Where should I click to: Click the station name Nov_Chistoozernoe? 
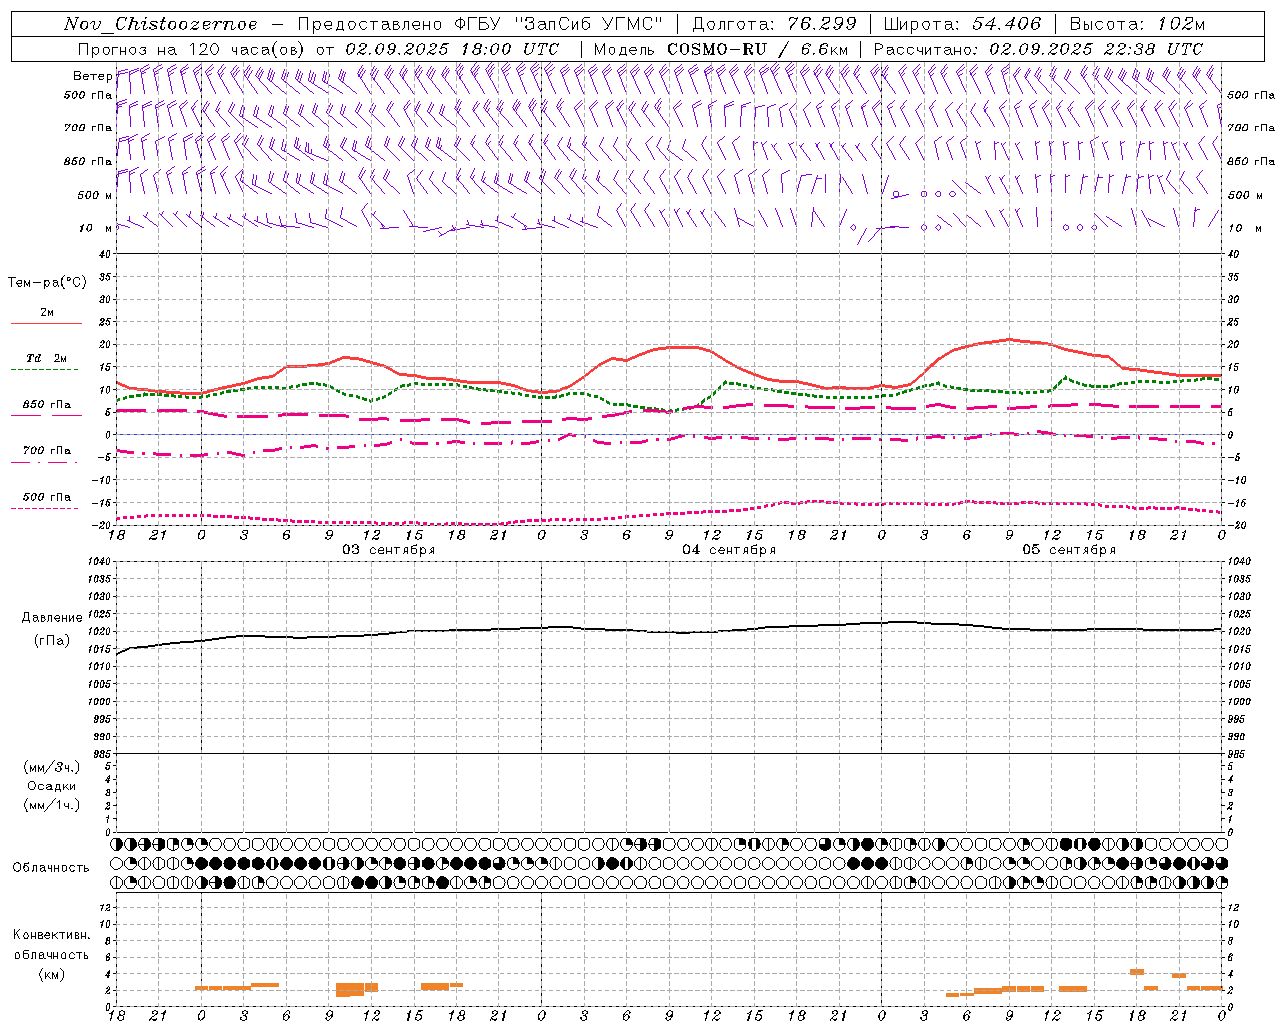160,24
